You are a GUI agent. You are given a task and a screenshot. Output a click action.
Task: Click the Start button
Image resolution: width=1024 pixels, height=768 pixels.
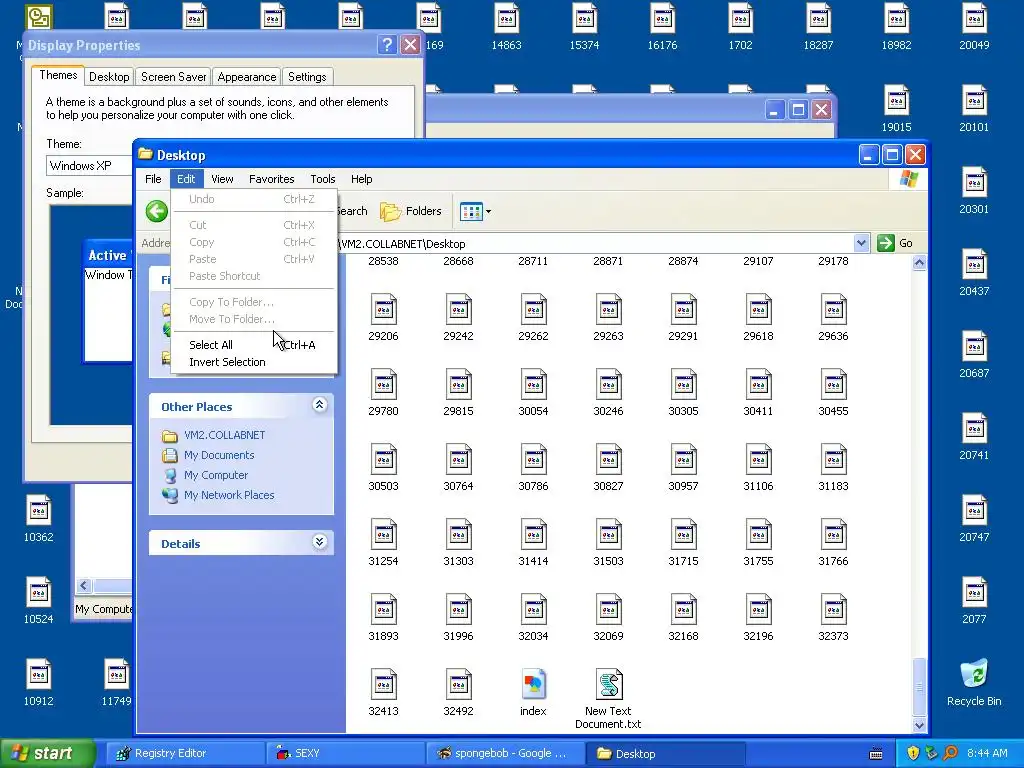pyautogui.click(x=46, y=754)
